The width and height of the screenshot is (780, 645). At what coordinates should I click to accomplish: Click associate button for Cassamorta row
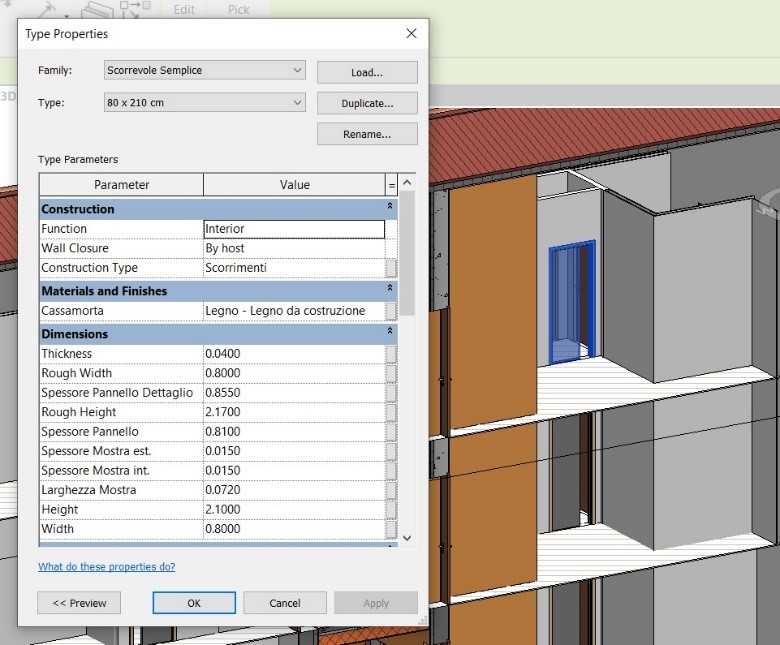391,311
